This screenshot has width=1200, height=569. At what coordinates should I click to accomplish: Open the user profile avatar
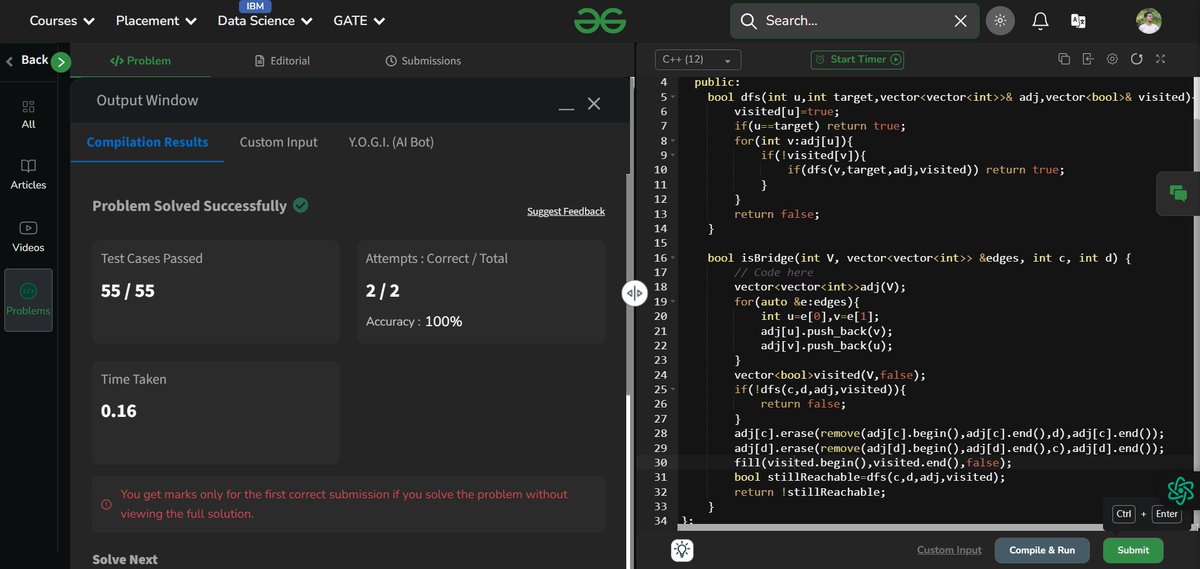[1149, 20]
